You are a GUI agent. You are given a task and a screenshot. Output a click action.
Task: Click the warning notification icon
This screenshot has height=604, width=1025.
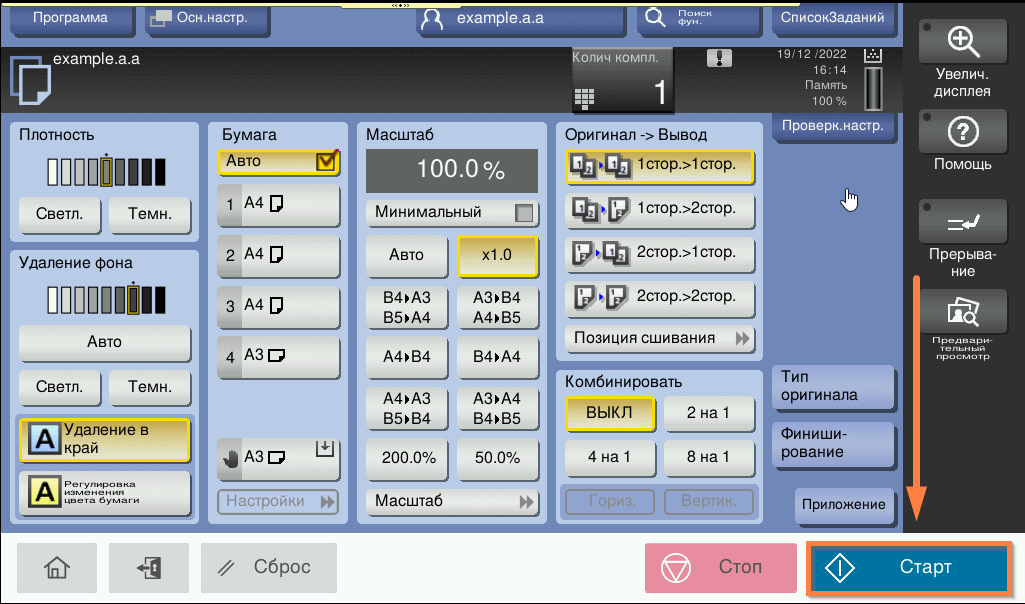tap(718, 58)
